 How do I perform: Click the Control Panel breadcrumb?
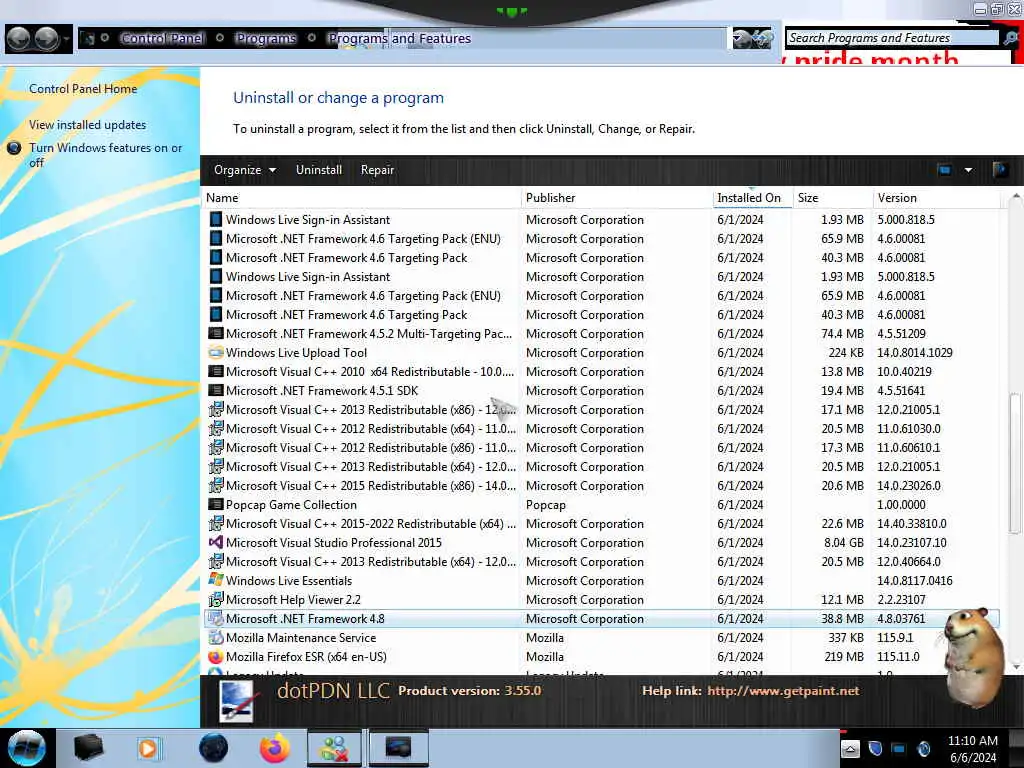[162, 39]
